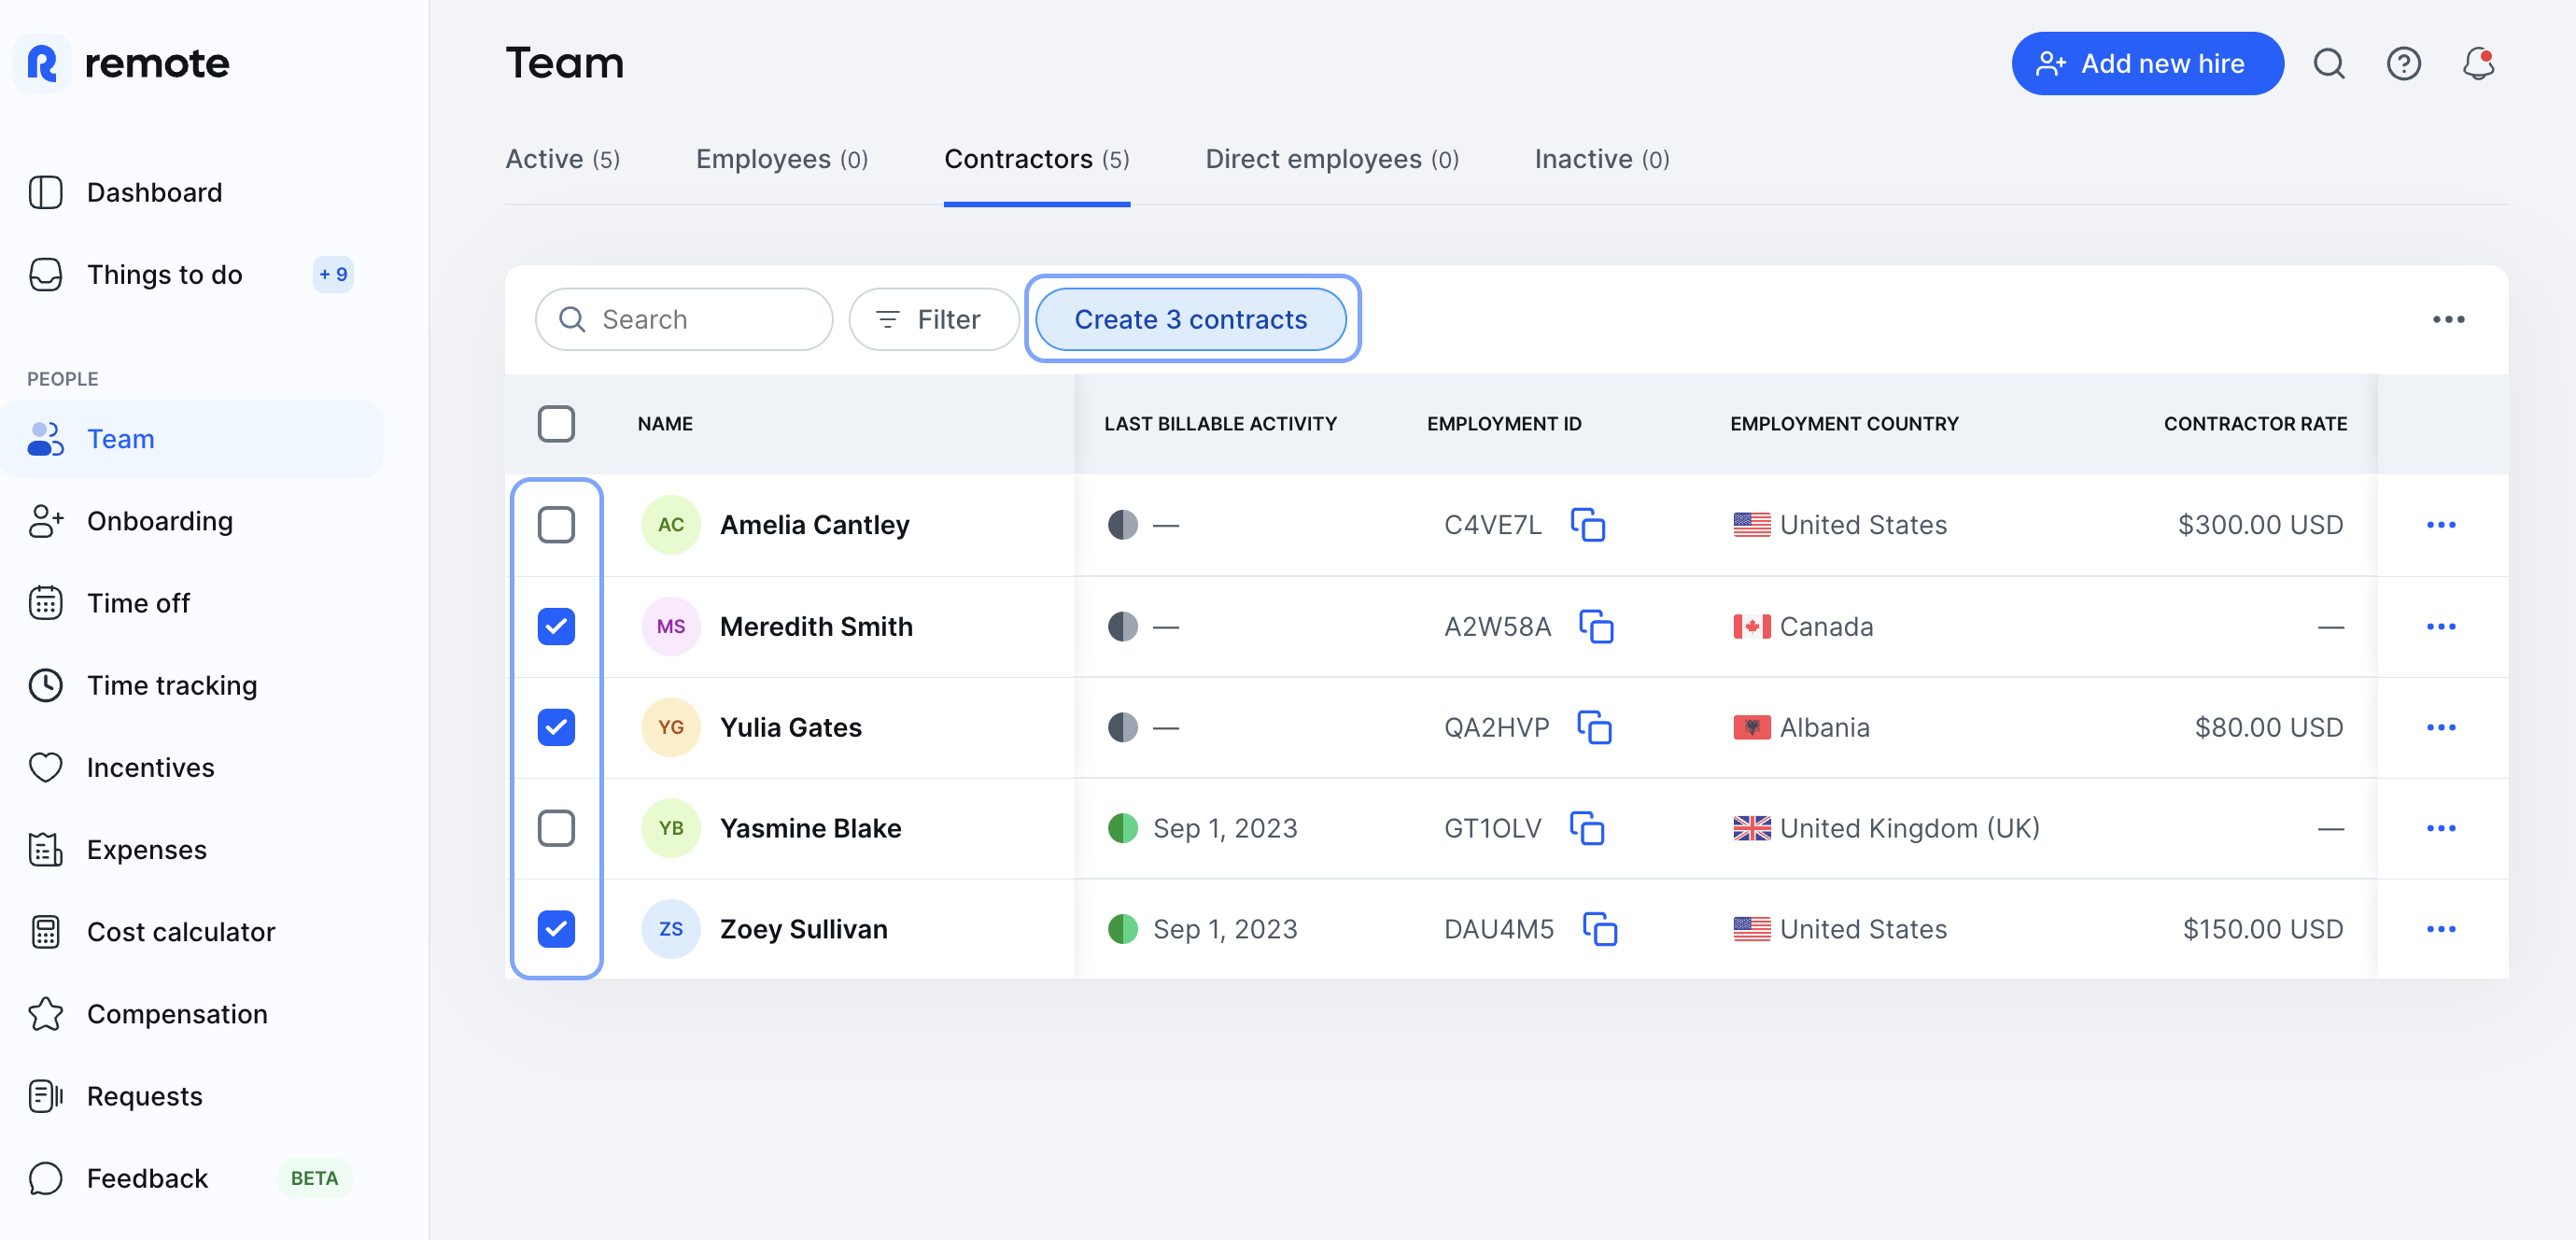Go to Time tracking in sidebar
The image size is (2576, 1240).
[171, 685]
